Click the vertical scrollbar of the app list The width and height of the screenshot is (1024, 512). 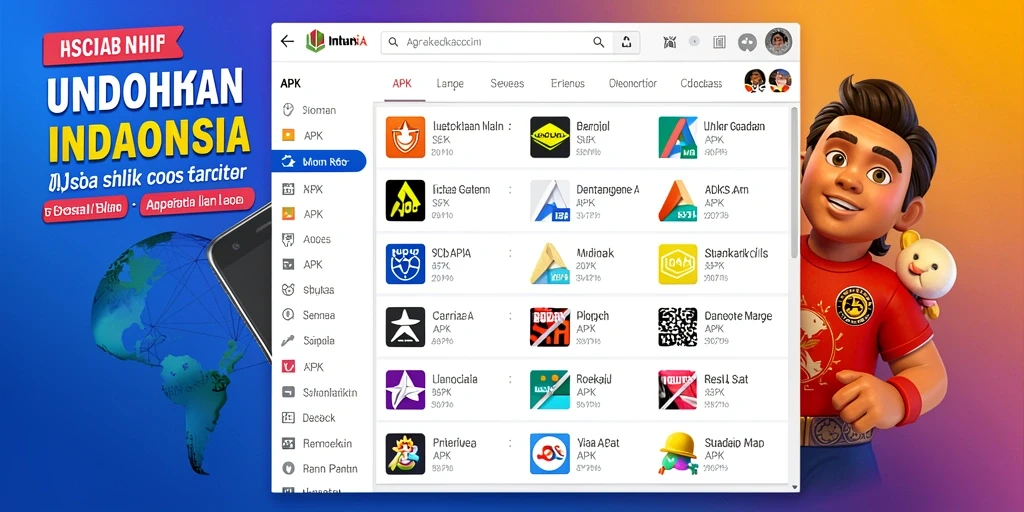tap(793, 182)
